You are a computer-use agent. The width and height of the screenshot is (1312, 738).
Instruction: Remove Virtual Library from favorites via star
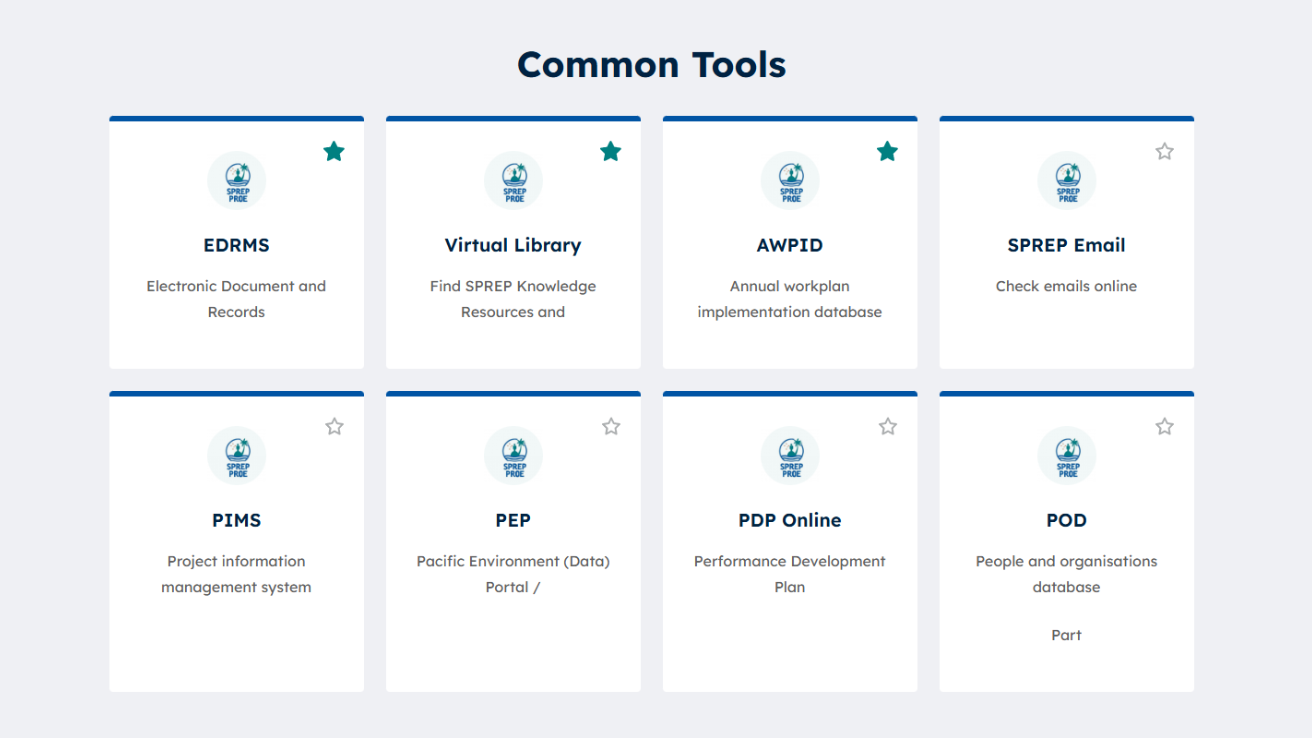(611, 152)
